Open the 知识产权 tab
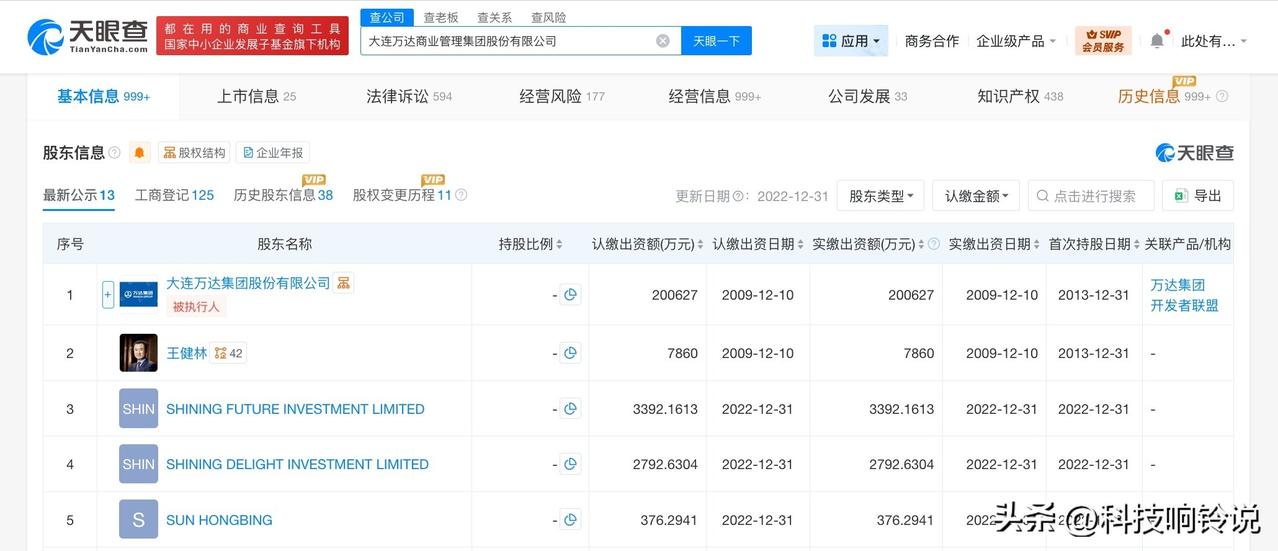 tap(1020, 96)
